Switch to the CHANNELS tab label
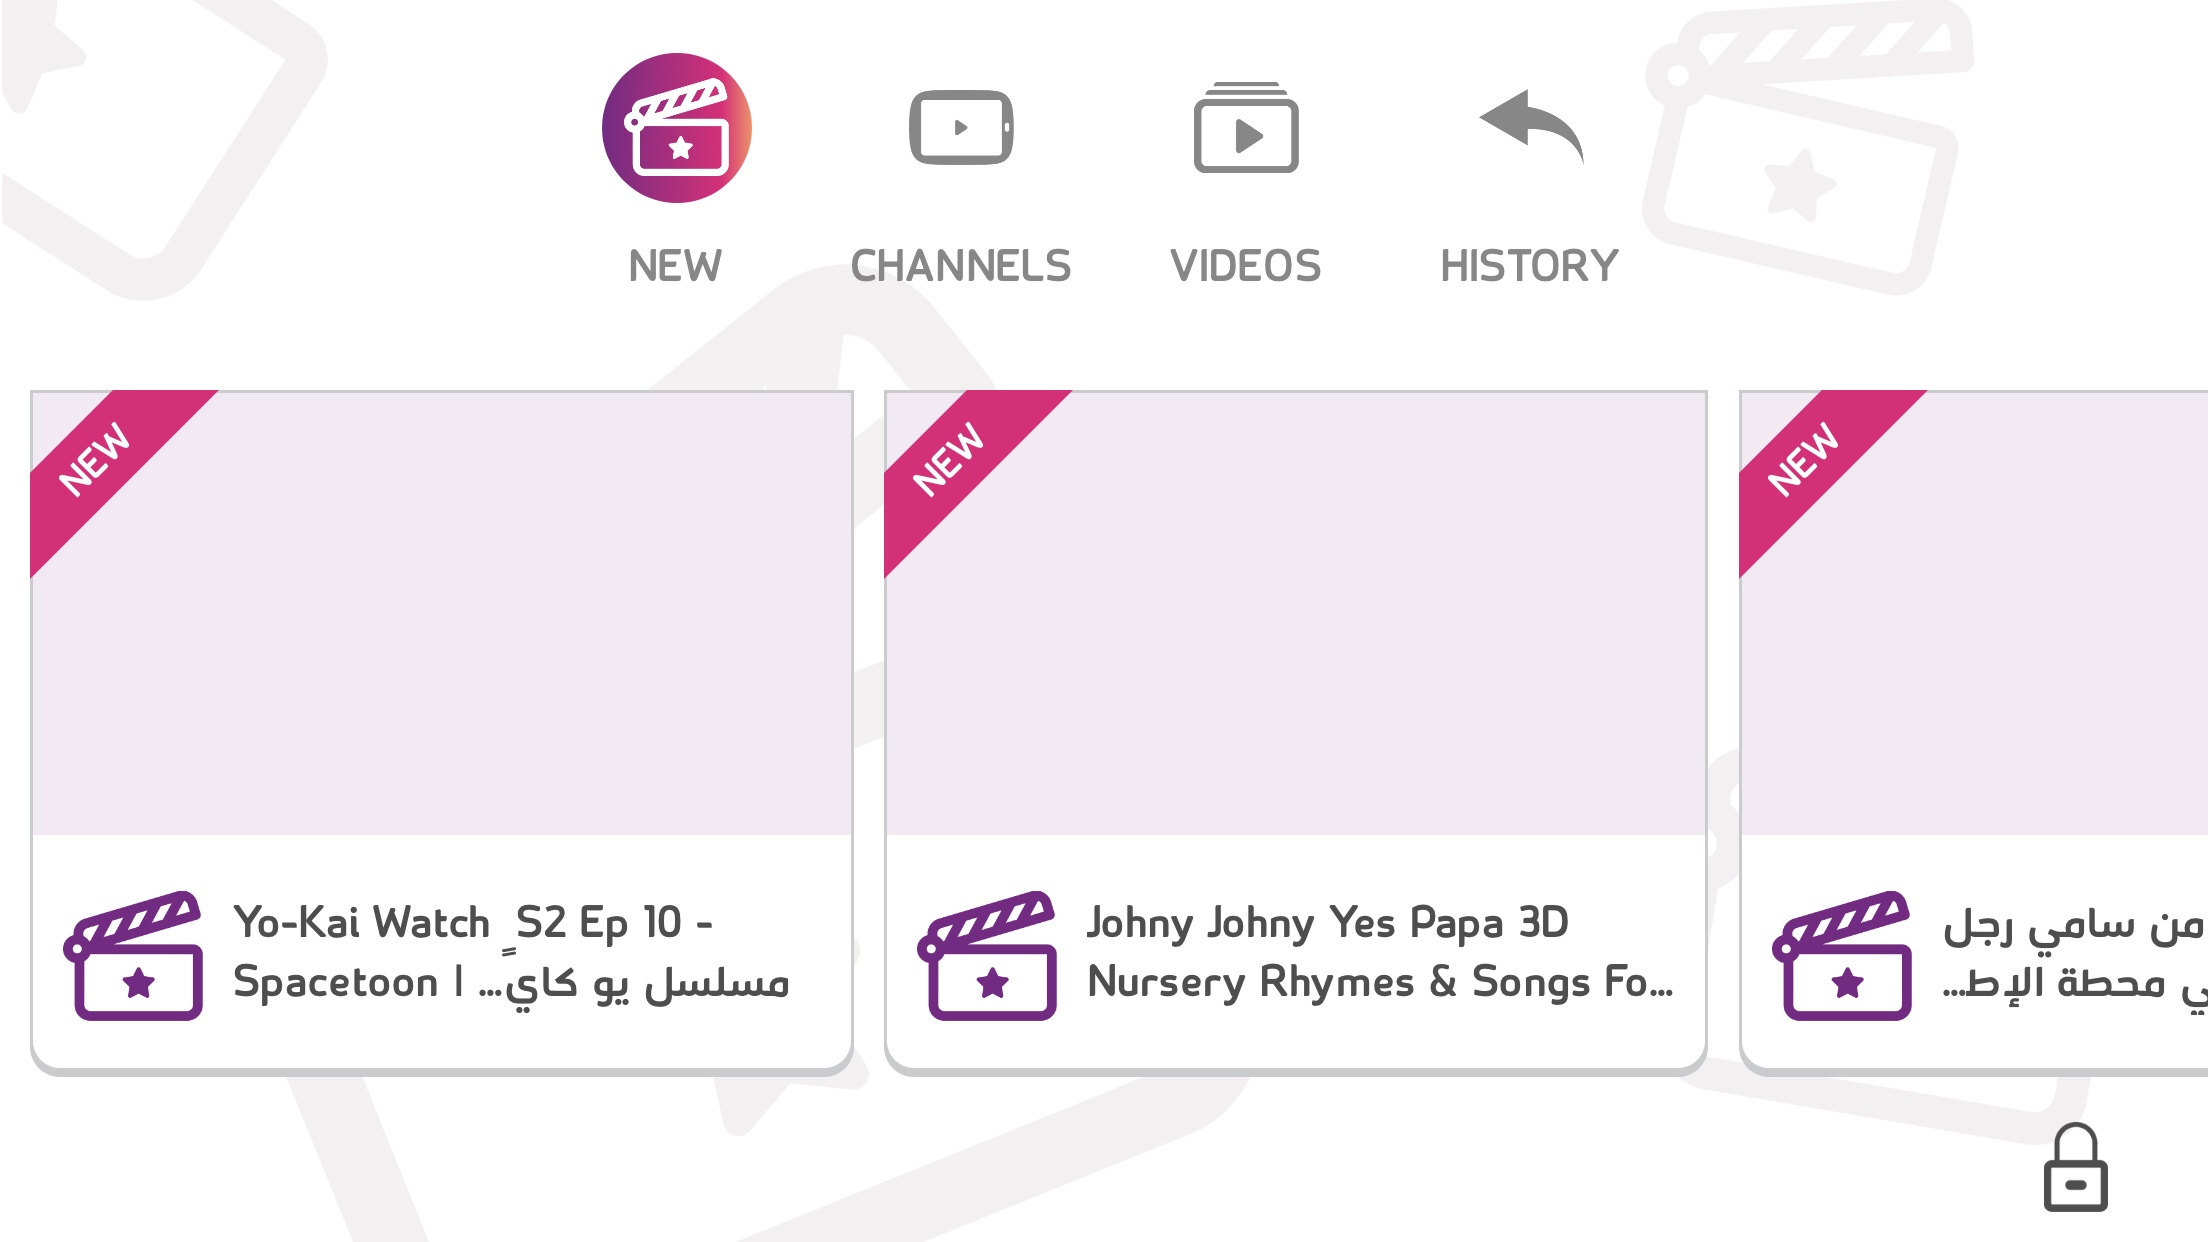The image size is (2208, 1242). pos(961,266)
